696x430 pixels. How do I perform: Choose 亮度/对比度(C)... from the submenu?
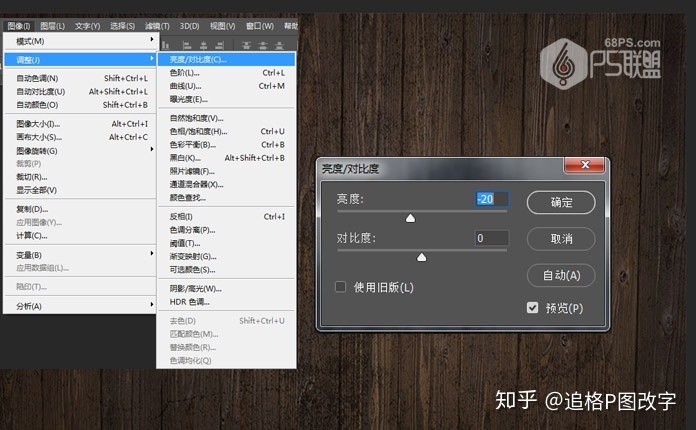(x=226, y=59)
